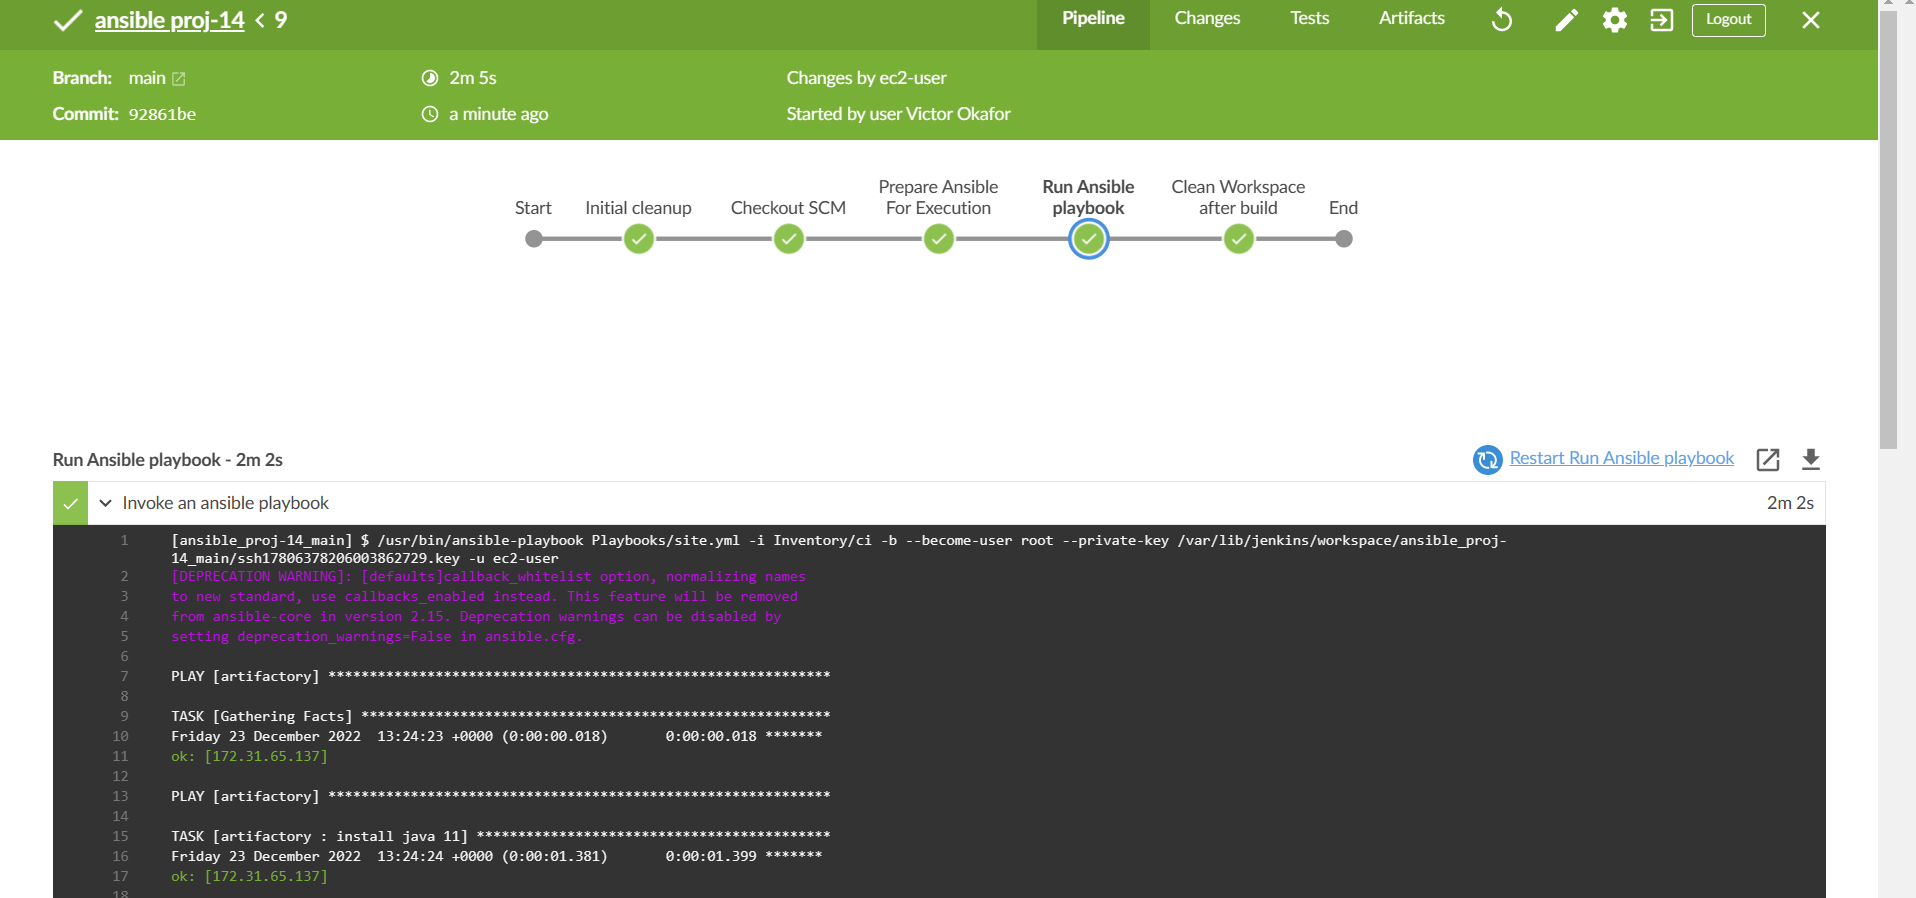Click the page vertical scrollbar
The width and height of the screenshot is (1916, 898).
click(x=1888, y=230)
